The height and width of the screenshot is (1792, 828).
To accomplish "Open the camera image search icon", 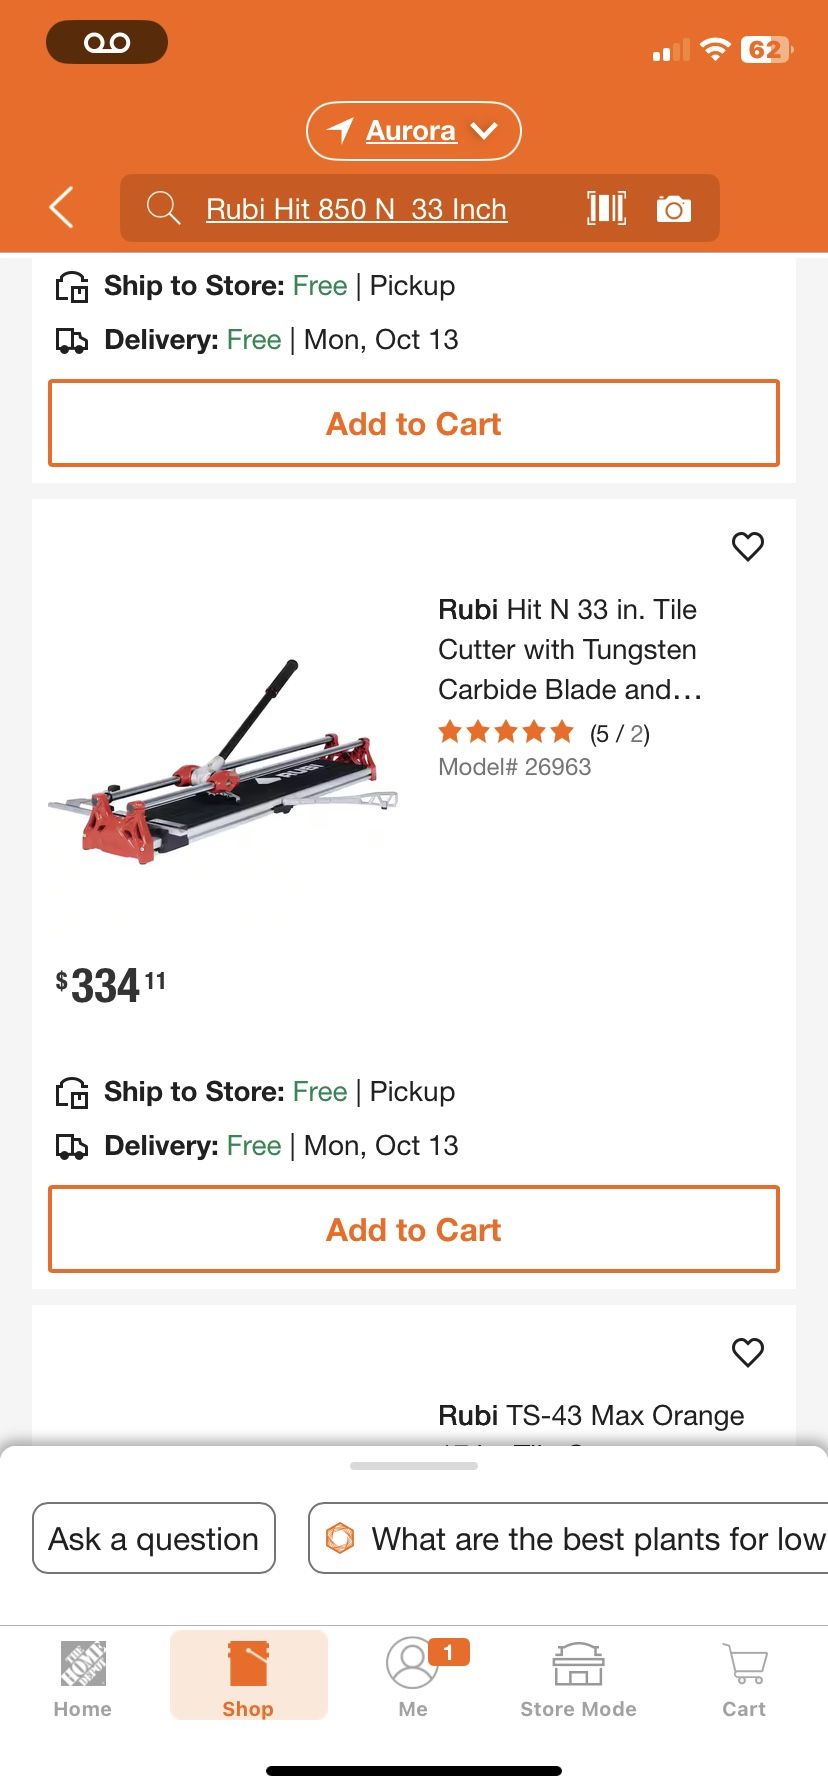I will (673, 209).
